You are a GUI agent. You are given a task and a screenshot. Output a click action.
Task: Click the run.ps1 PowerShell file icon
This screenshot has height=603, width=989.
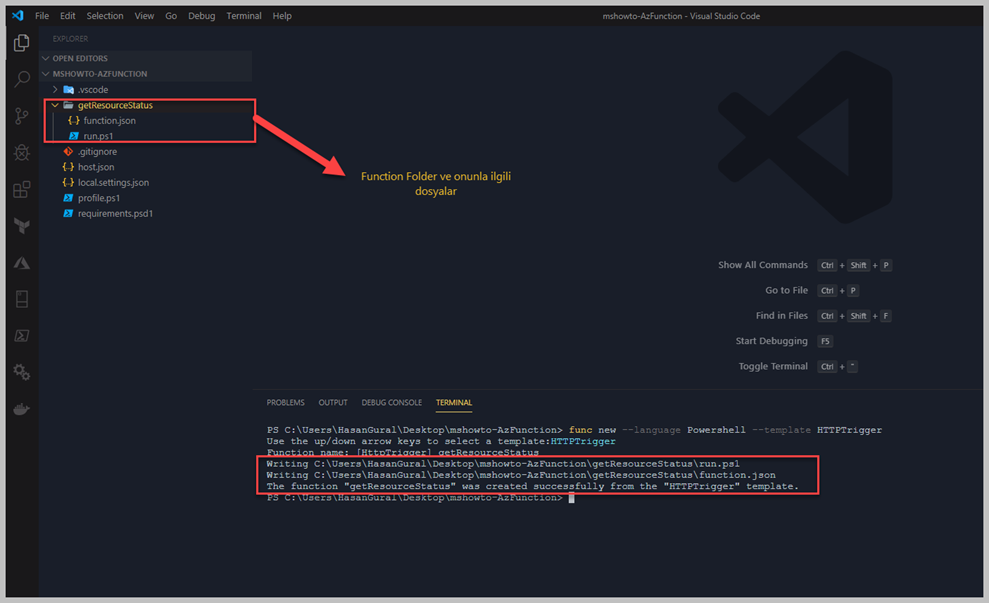pos(74,136)
